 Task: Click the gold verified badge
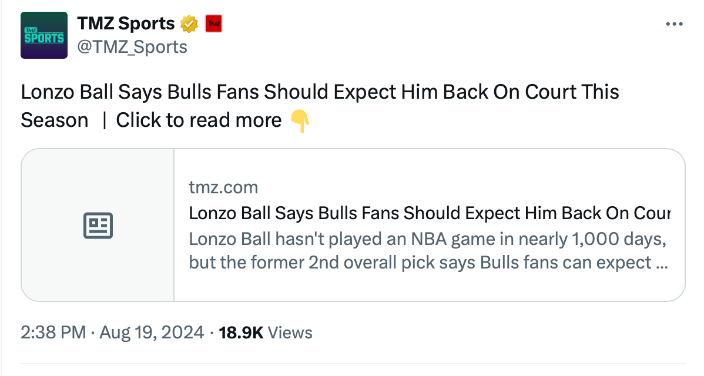point(189,24)
